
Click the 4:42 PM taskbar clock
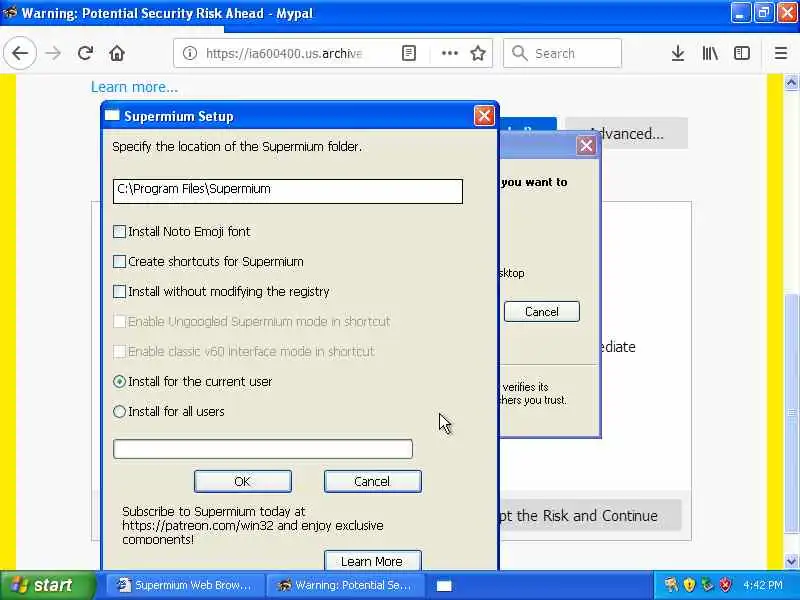point(763,585)
